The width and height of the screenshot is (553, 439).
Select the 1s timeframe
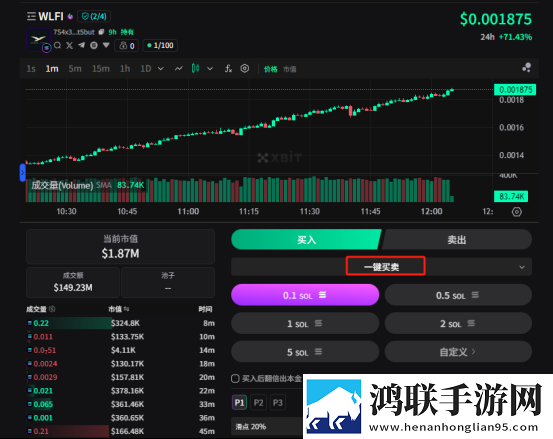31,68
